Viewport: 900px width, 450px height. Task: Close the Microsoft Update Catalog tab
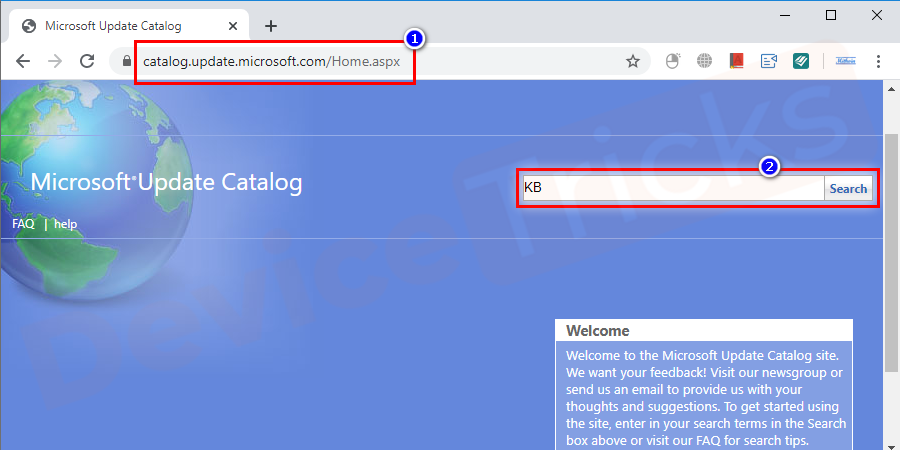pos(232,26)
